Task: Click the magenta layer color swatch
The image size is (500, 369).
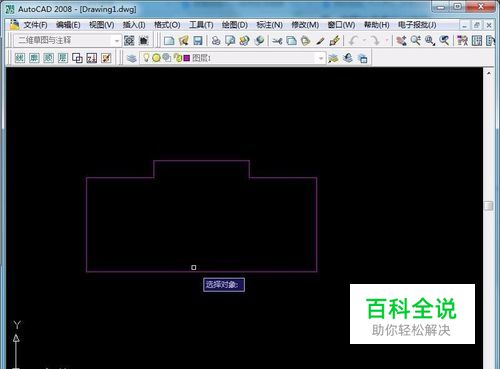Action: [x=187, y=58]
